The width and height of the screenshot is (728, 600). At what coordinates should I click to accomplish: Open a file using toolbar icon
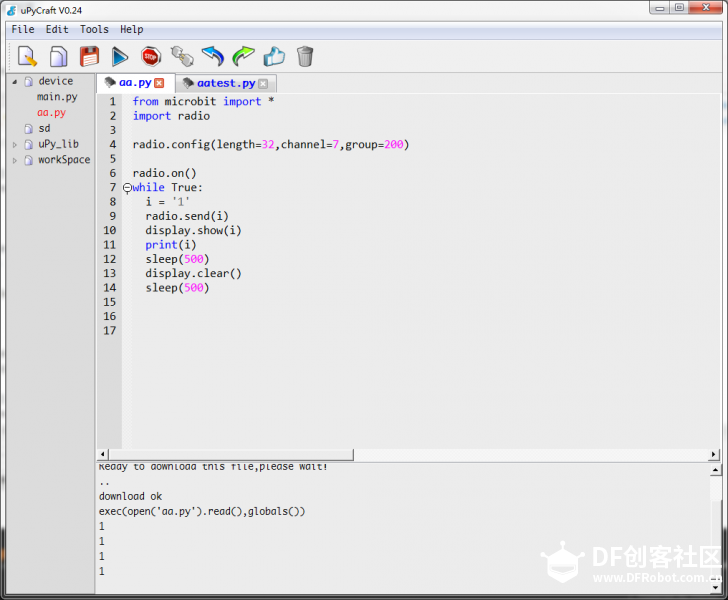pos(58,57)
